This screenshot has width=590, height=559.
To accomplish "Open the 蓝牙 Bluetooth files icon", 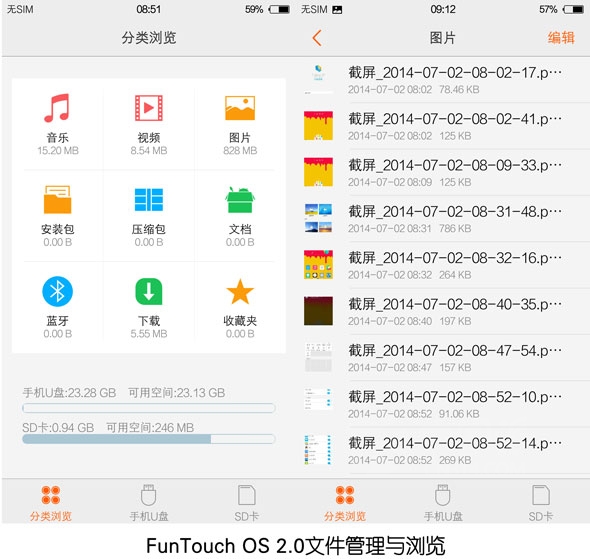I will click(x=57, y=292).
